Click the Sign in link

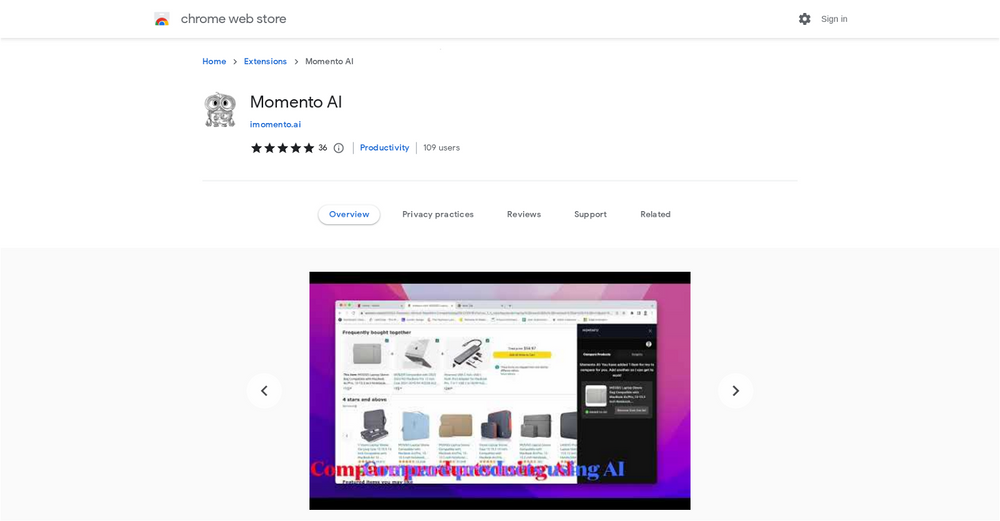[x=834, y=19]
